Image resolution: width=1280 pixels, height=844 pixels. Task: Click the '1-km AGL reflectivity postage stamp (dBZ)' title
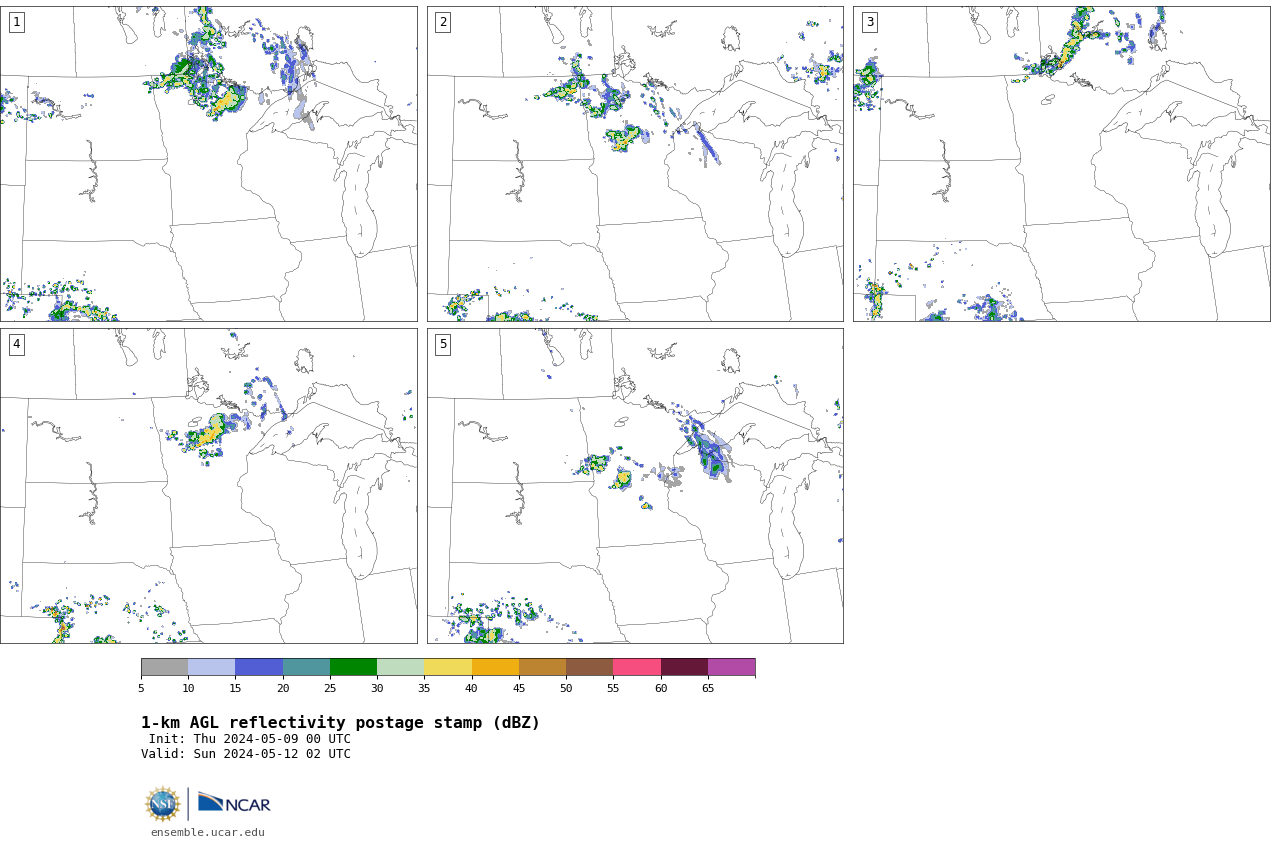click(x=340, y=723)
